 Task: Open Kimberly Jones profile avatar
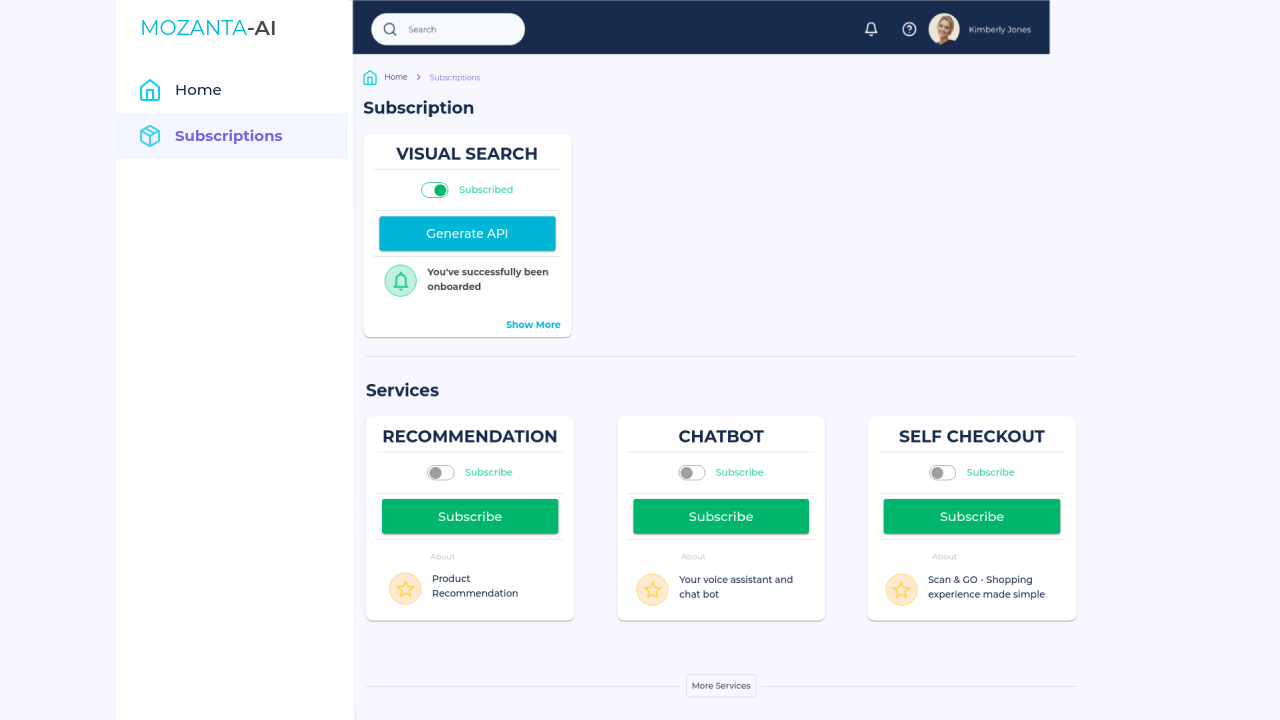(x=944, y=29)
